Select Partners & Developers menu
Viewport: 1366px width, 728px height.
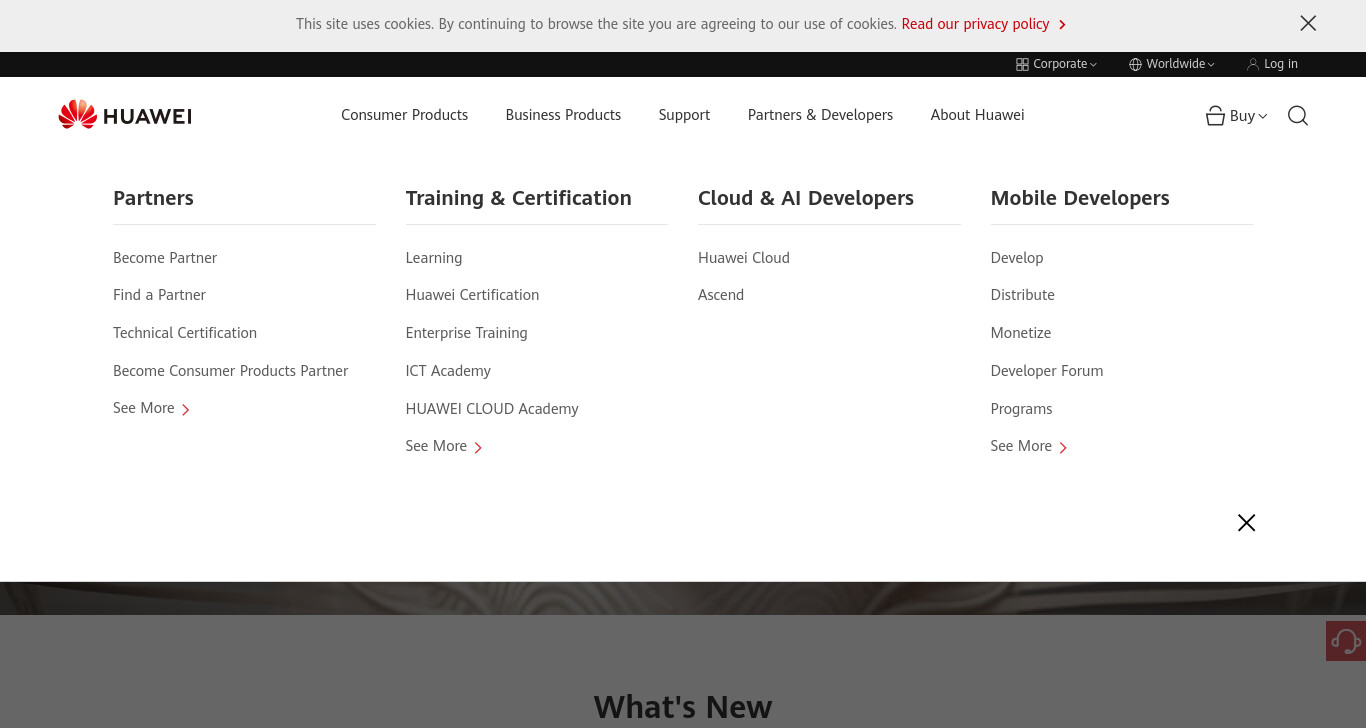[820, 115]
